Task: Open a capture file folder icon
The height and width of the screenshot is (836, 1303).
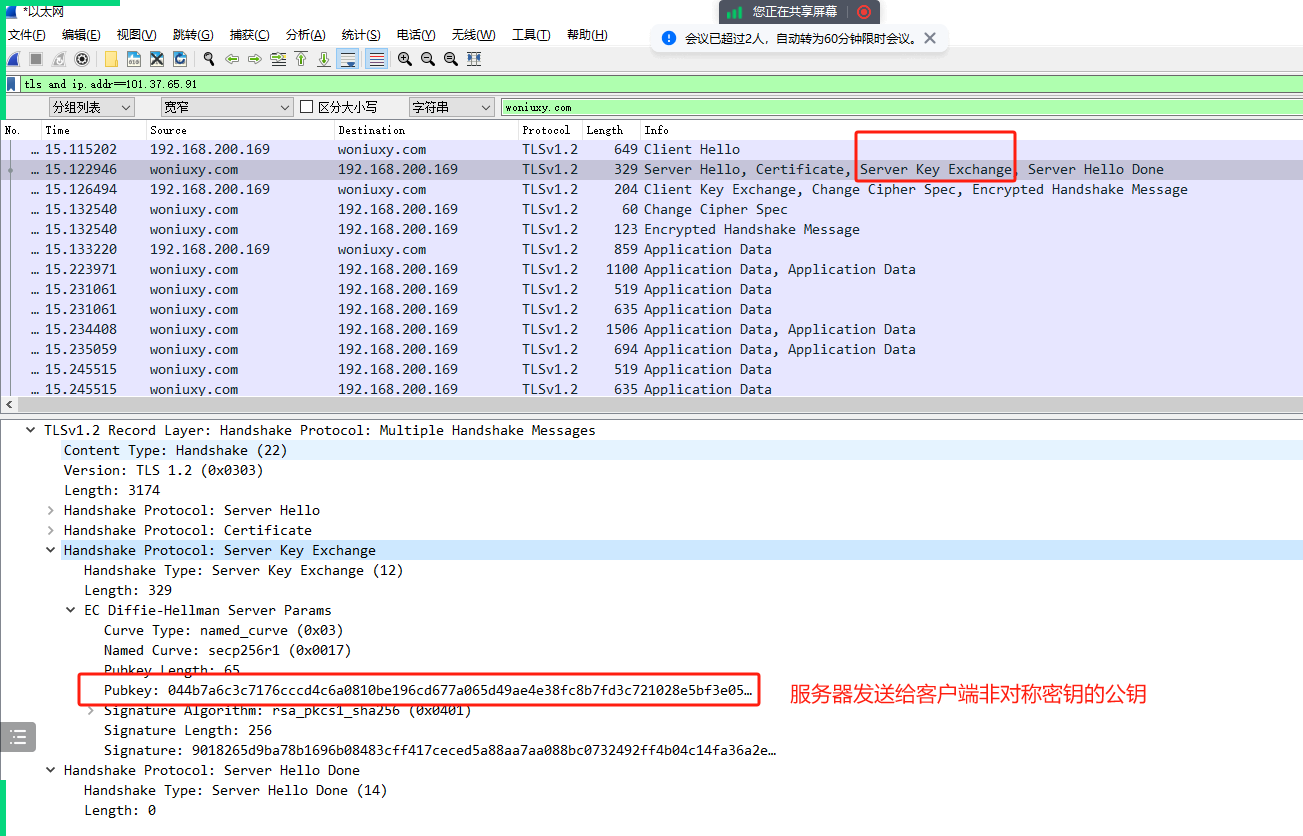Action: (111, 59)
